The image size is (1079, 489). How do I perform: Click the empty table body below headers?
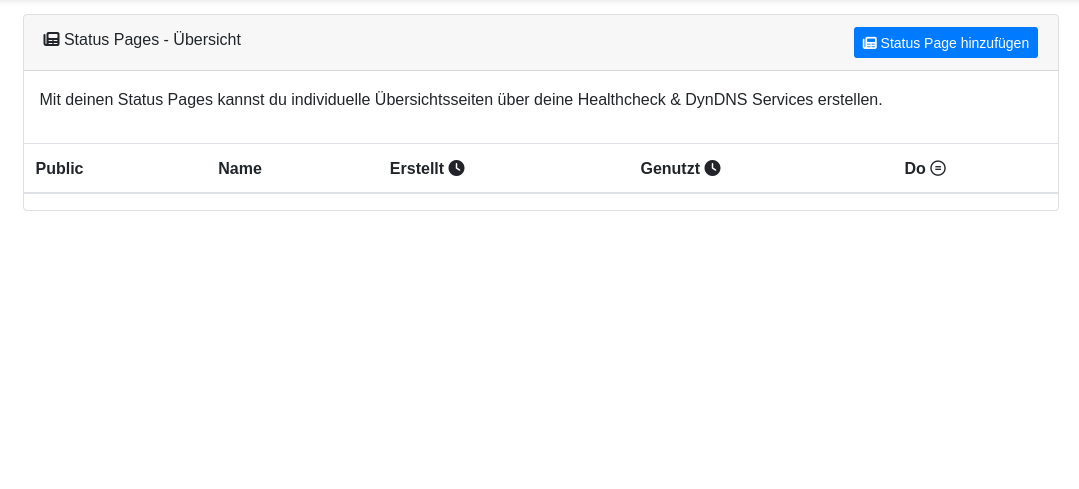540,201
